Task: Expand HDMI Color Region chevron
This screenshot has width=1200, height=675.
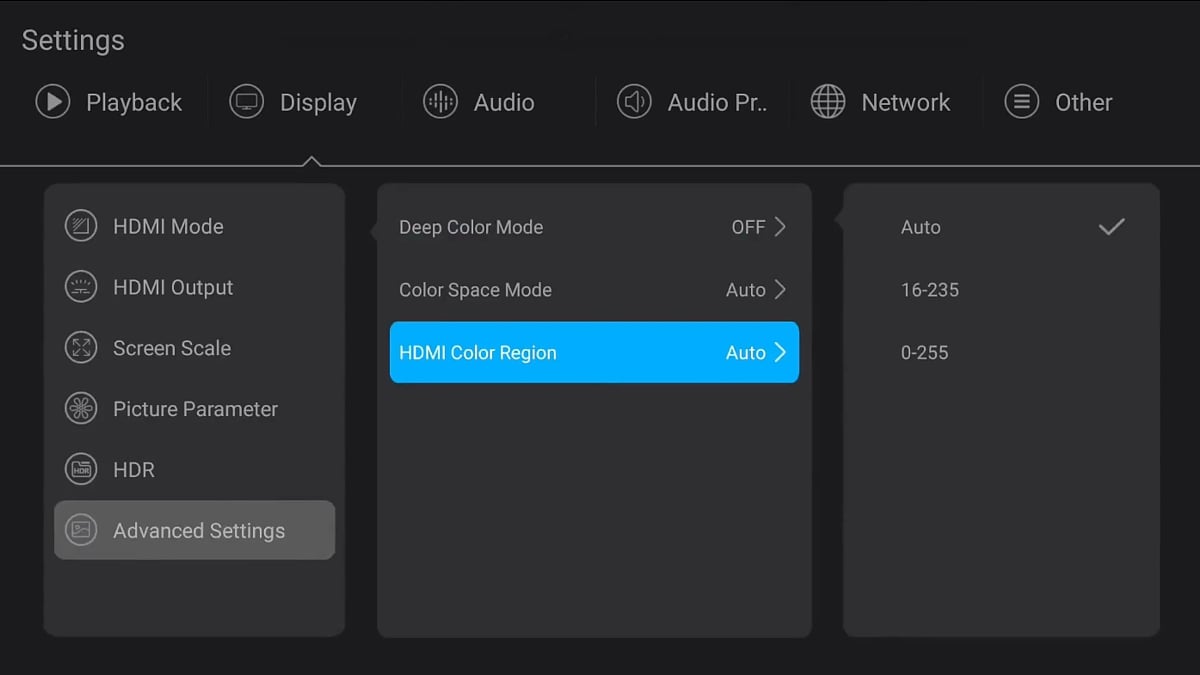Action: pyautogui.click(x=780, y=352)
